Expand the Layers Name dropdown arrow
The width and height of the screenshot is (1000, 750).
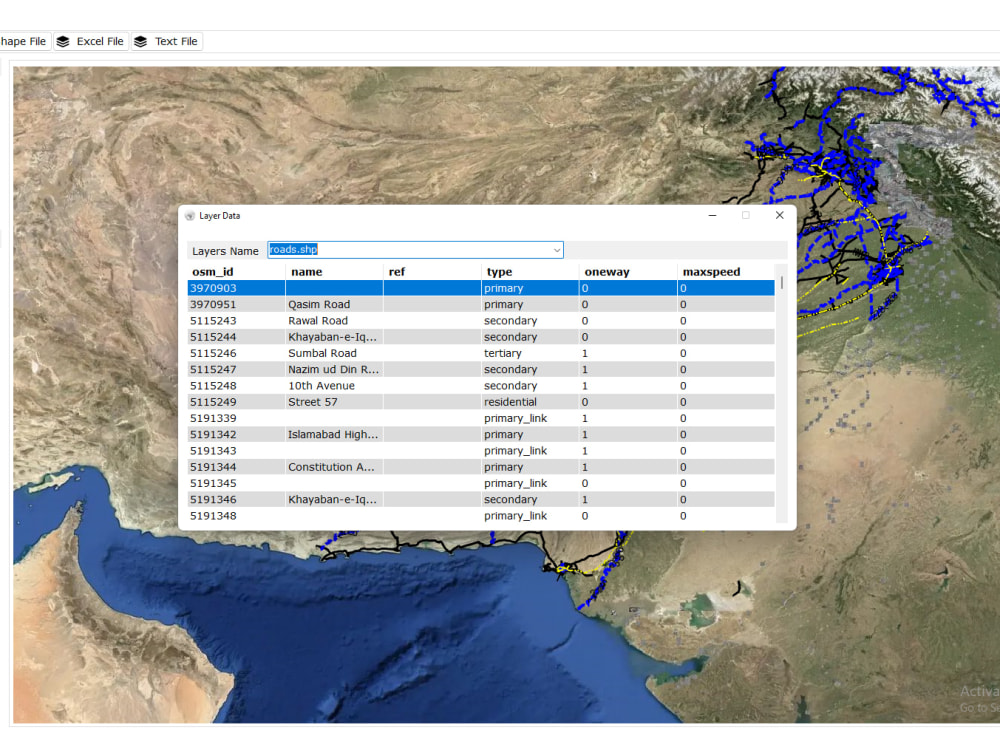click(x=557, y=250)
